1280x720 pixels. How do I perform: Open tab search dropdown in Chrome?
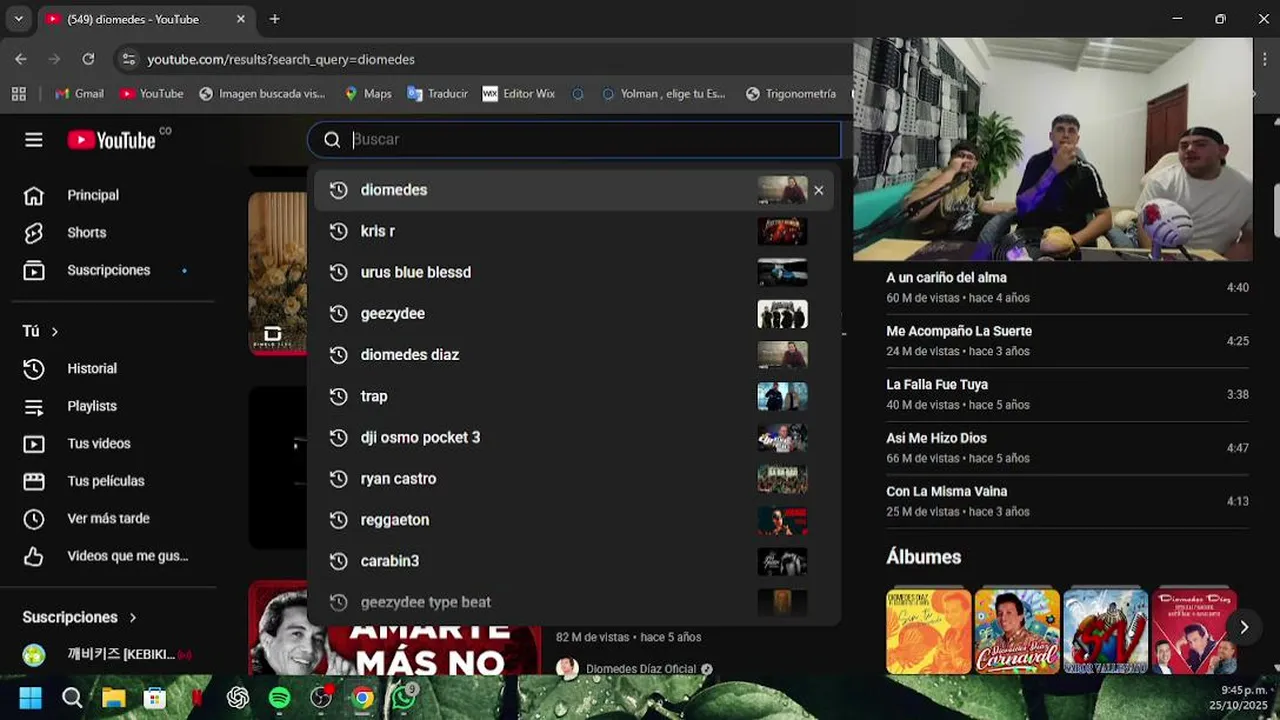click(18, 19)
